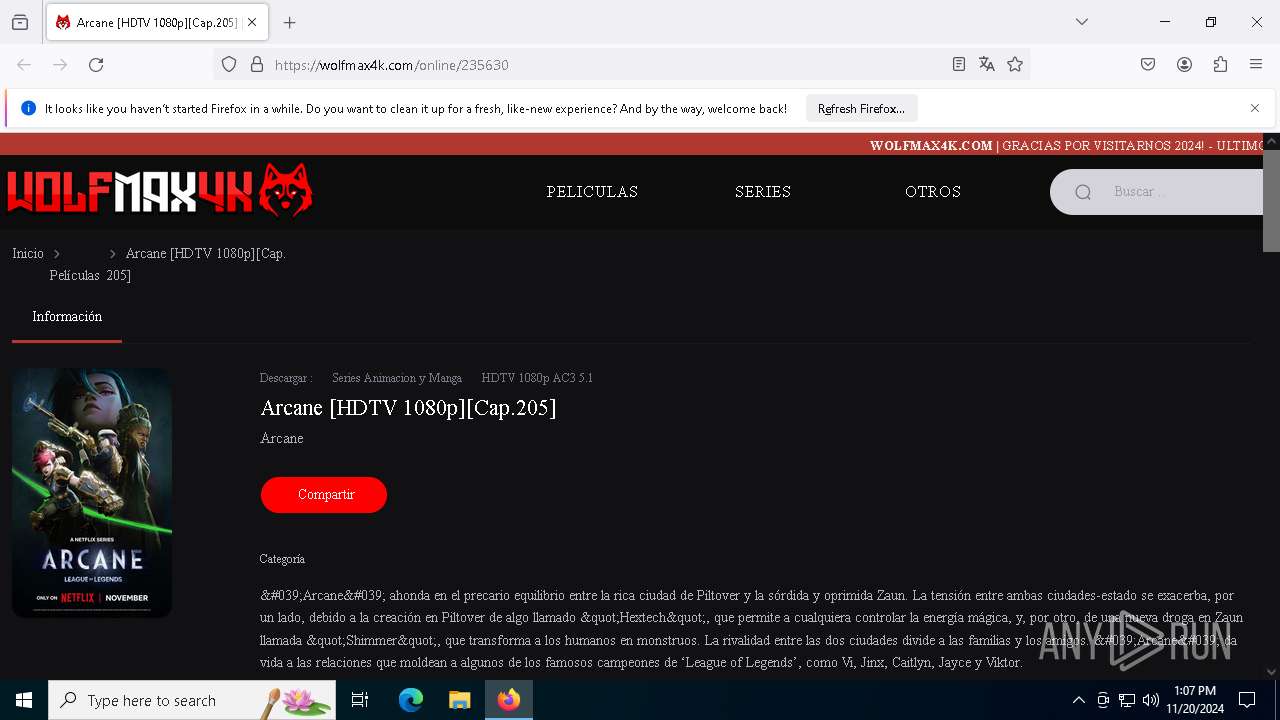Reload the current page
The width and height of the screenshot is (1280, 720).
pyautogui.click(x=96, y=65)
